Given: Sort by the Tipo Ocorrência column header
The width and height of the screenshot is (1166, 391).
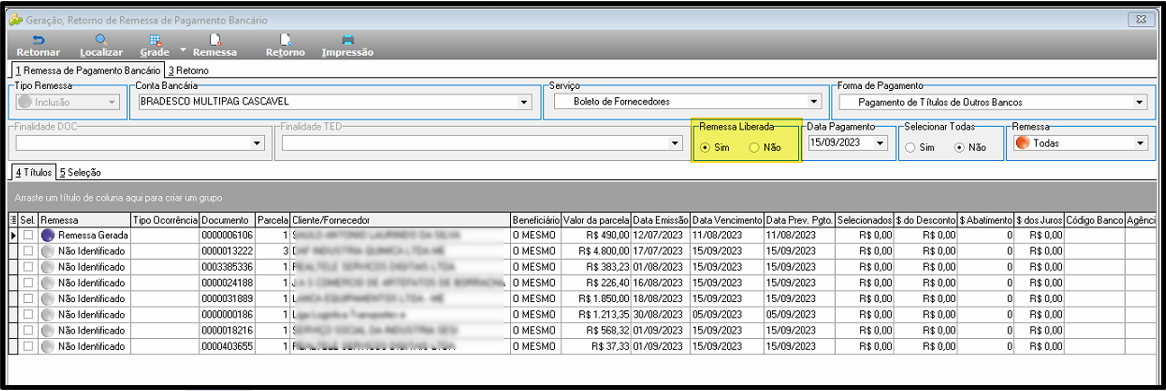Looking at the screenshot, I should [x=164, y=221].
